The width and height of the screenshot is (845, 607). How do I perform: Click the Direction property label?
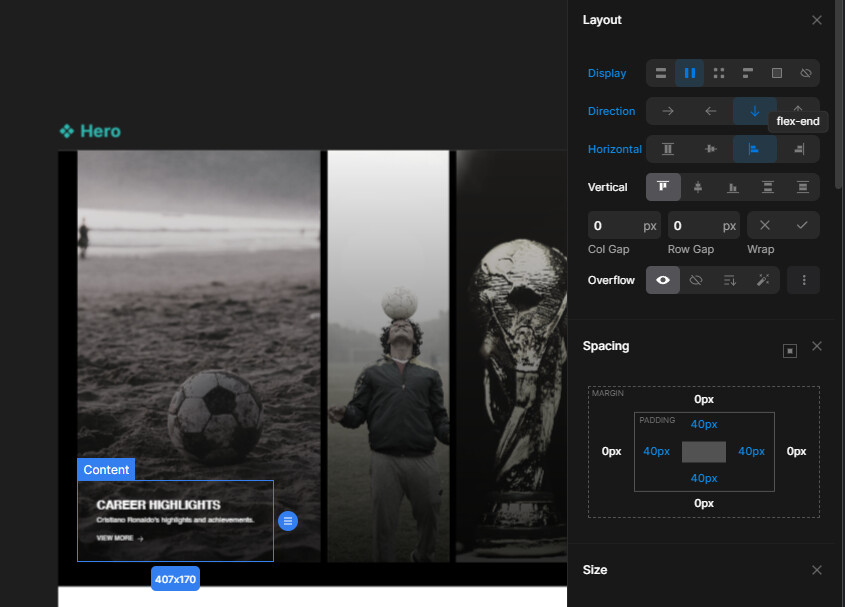click(x=611, y=111)
